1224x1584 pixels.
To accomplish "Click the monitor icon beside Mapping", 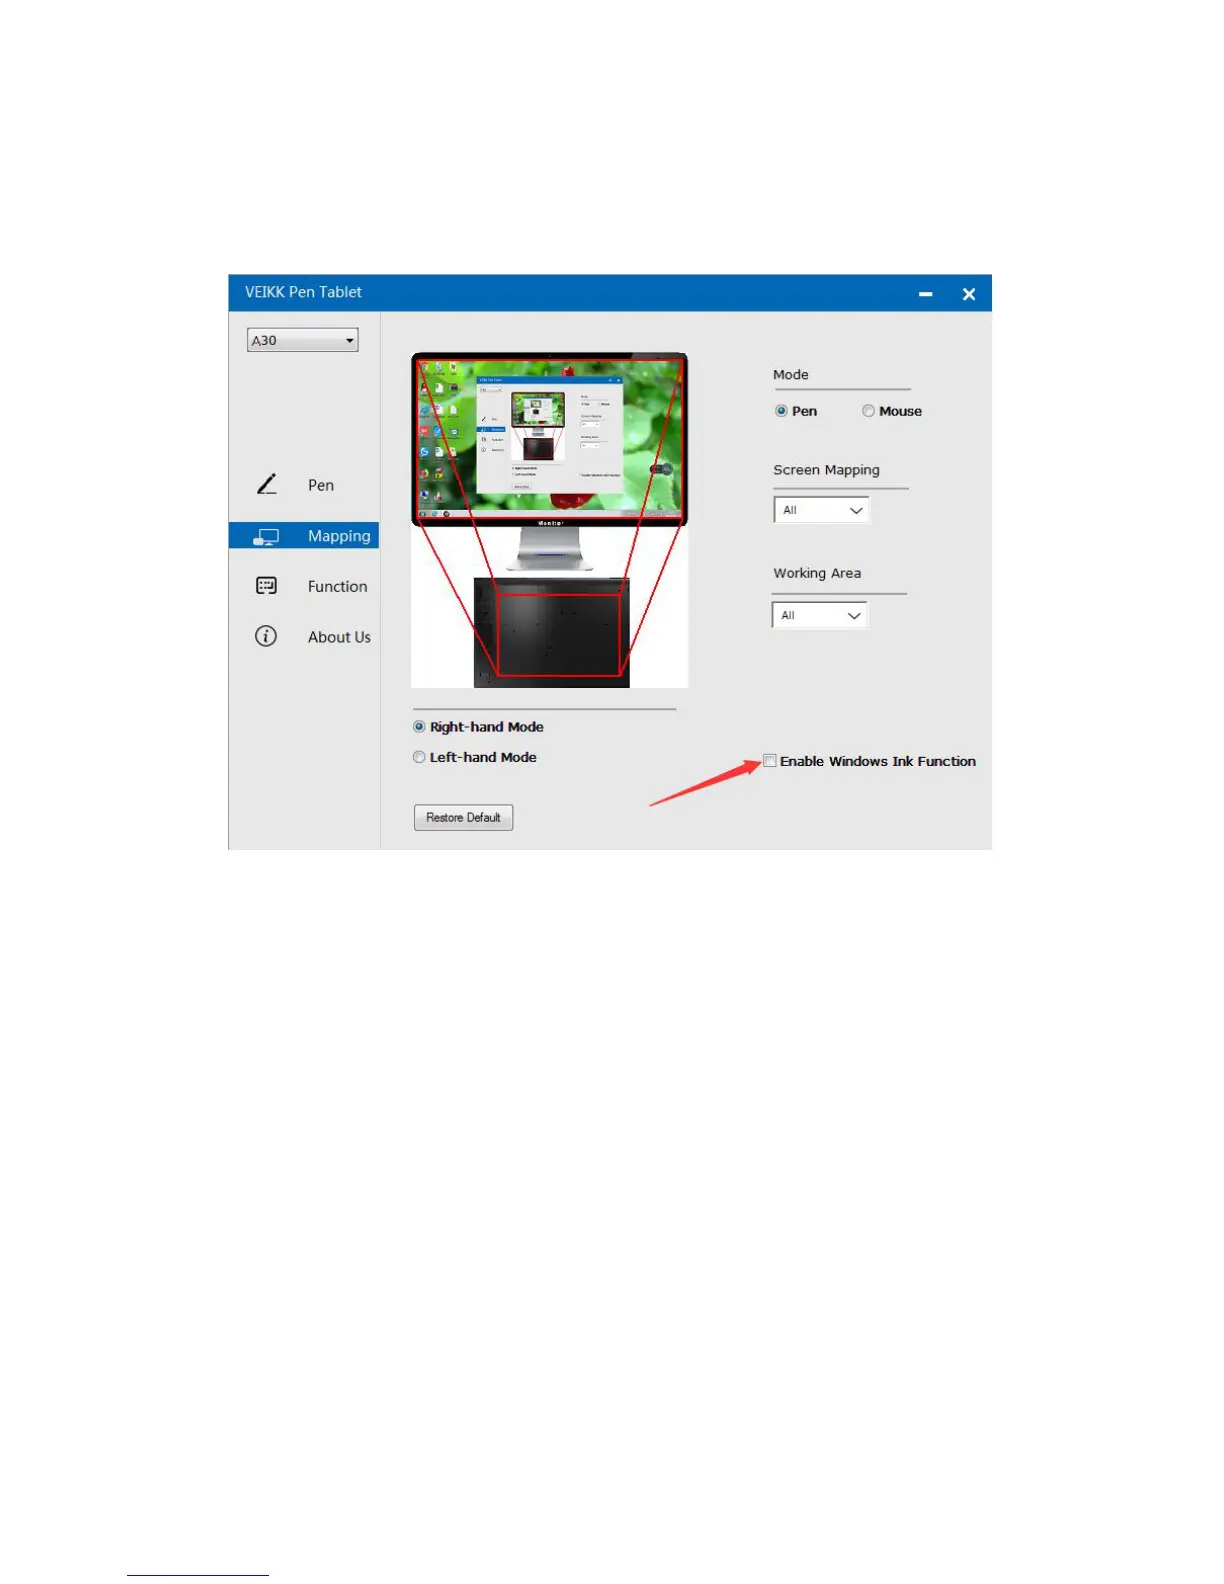I will [266, 537].
